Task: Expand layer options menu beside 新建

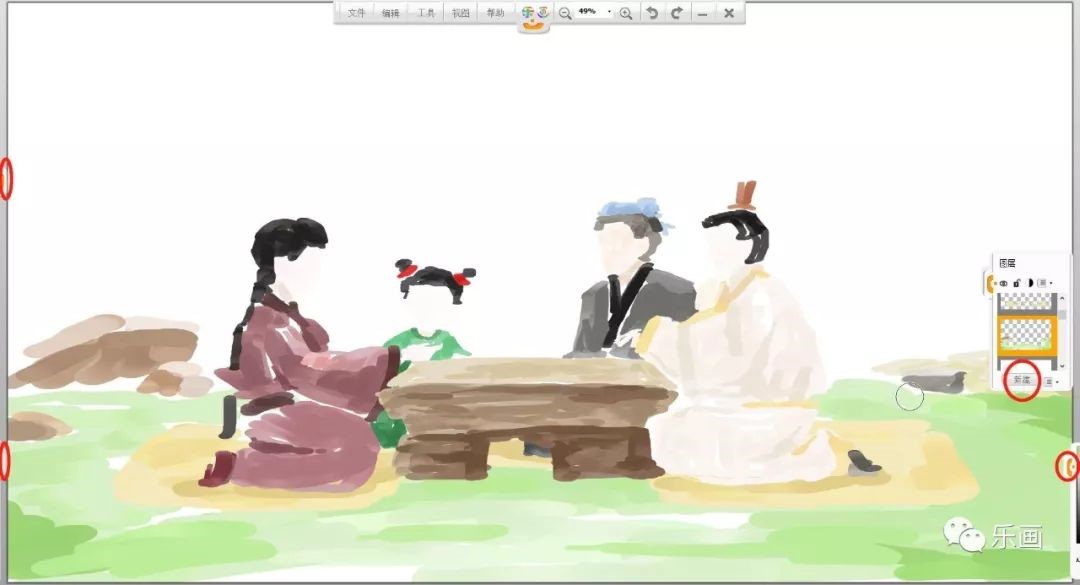Action: coord(1050,381)
